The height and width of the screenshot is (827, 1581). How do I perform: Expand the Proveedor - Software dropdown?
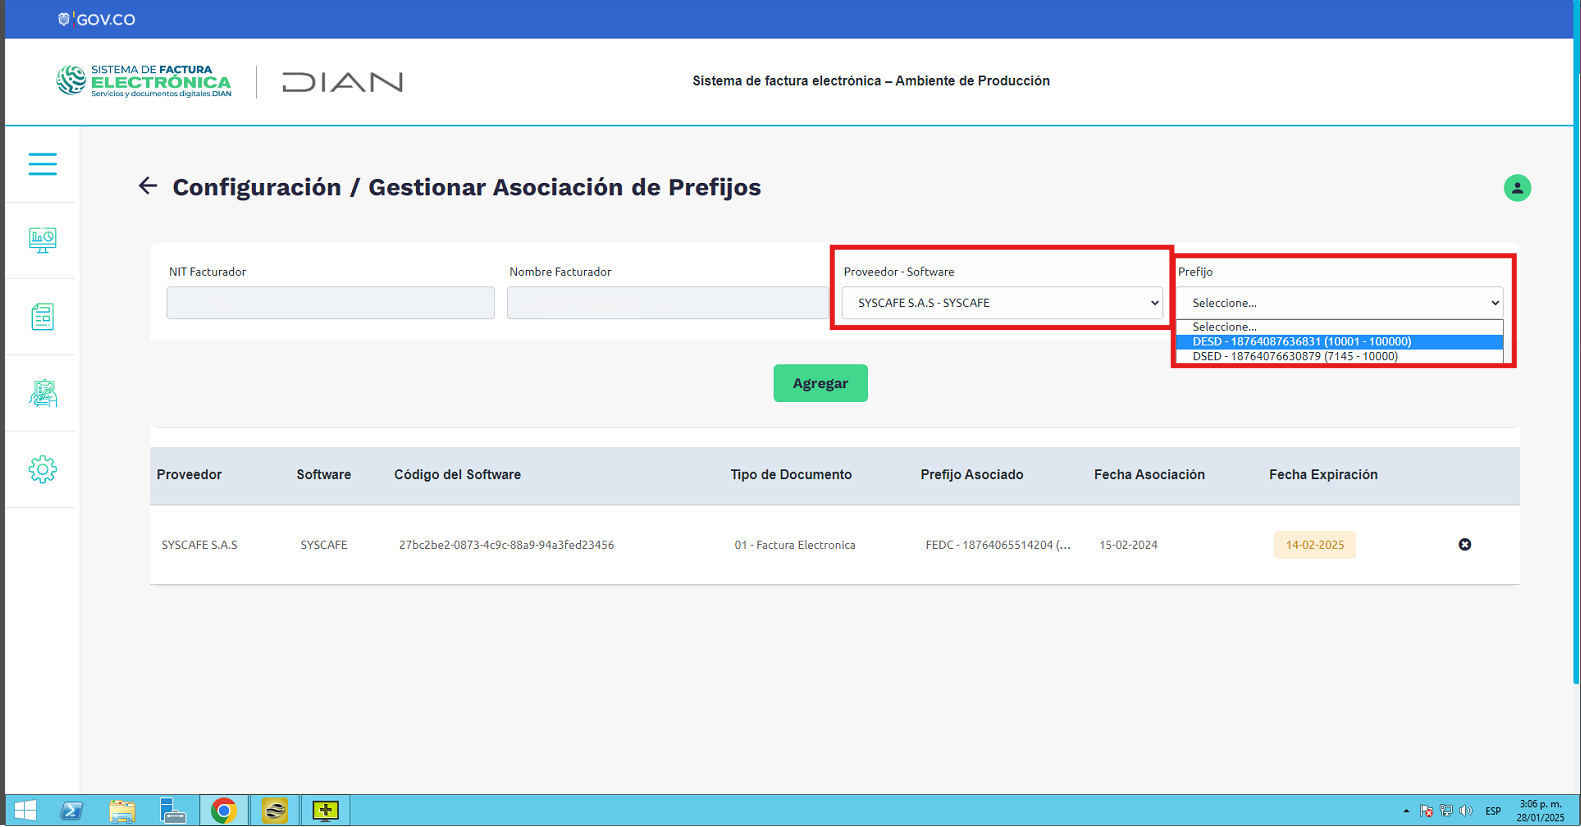coord(1001,303)
